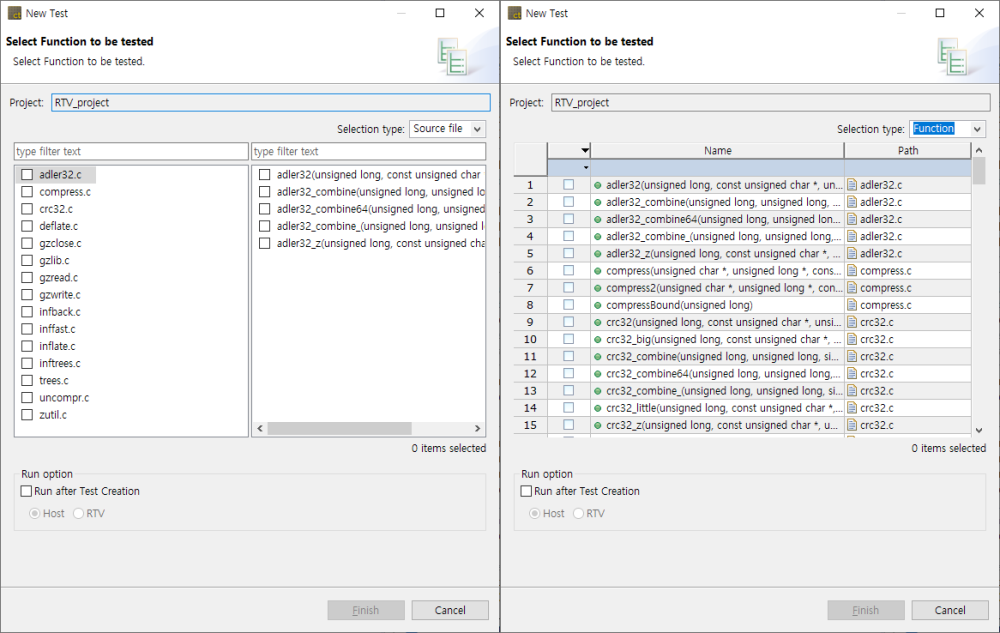Image resolution: width=1000 pixels, height=633 pixels.
Task: Click Project field in left dialog
Action: click(x=271, y=103)
